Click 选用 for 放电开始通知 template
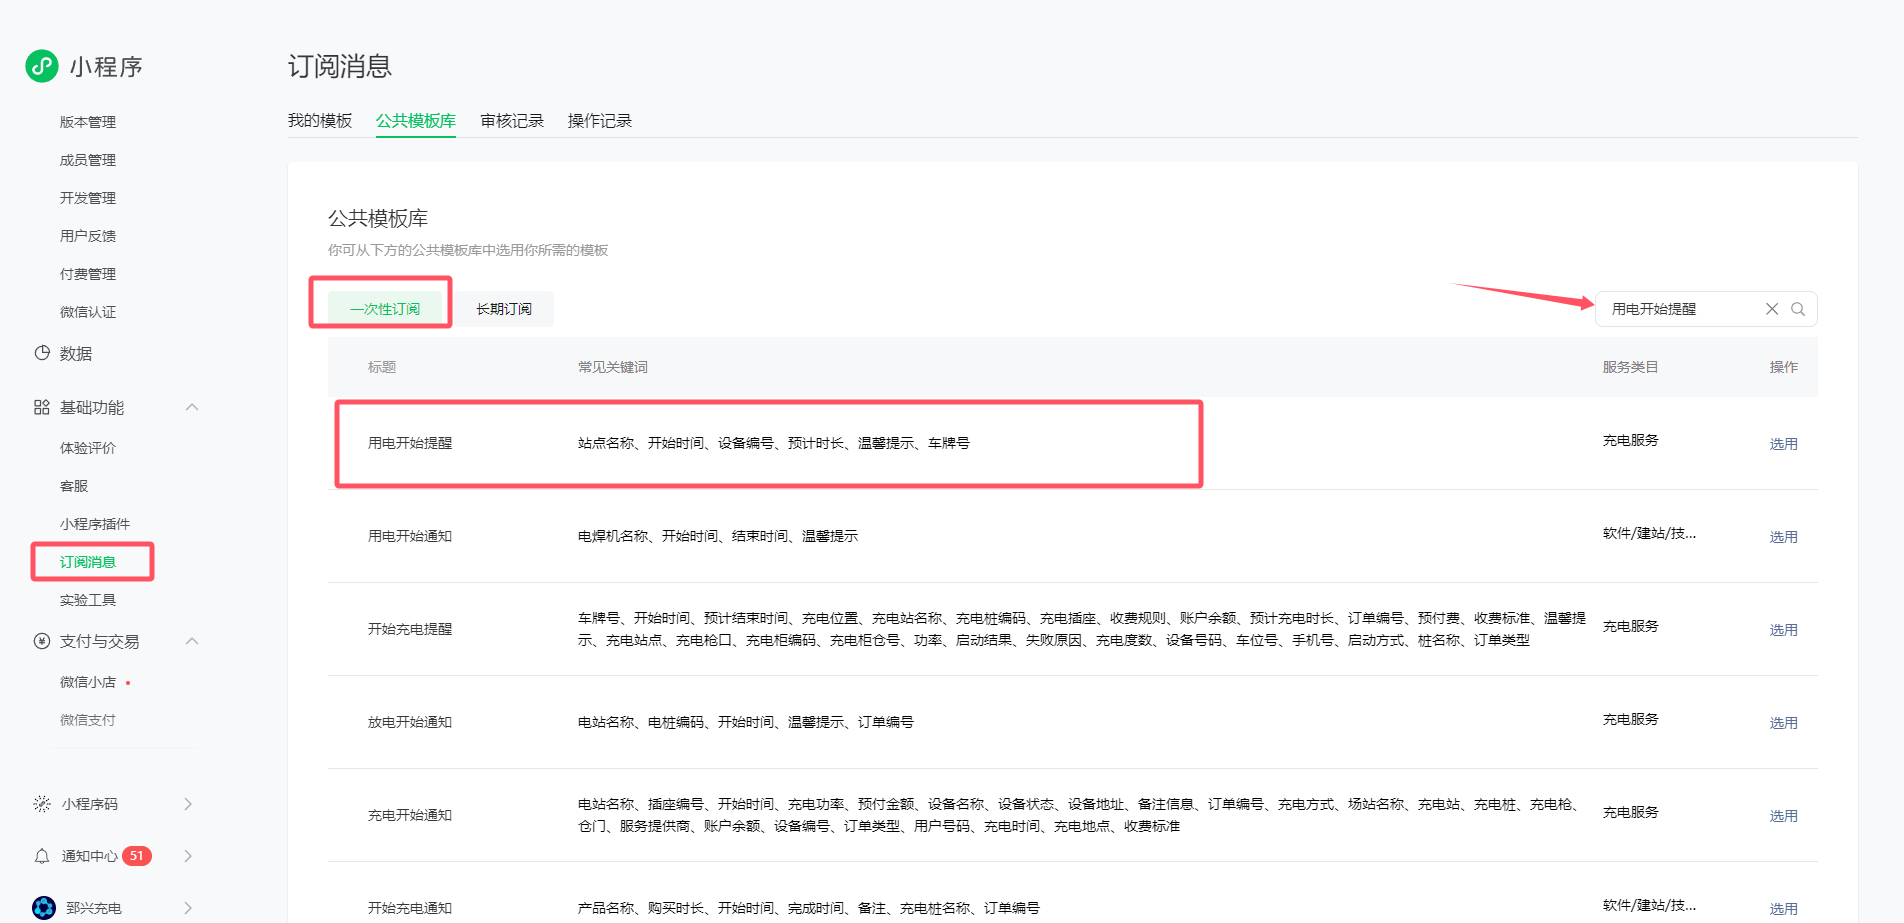Viewport: 1904px width, 923px height. pos(1783,723)
